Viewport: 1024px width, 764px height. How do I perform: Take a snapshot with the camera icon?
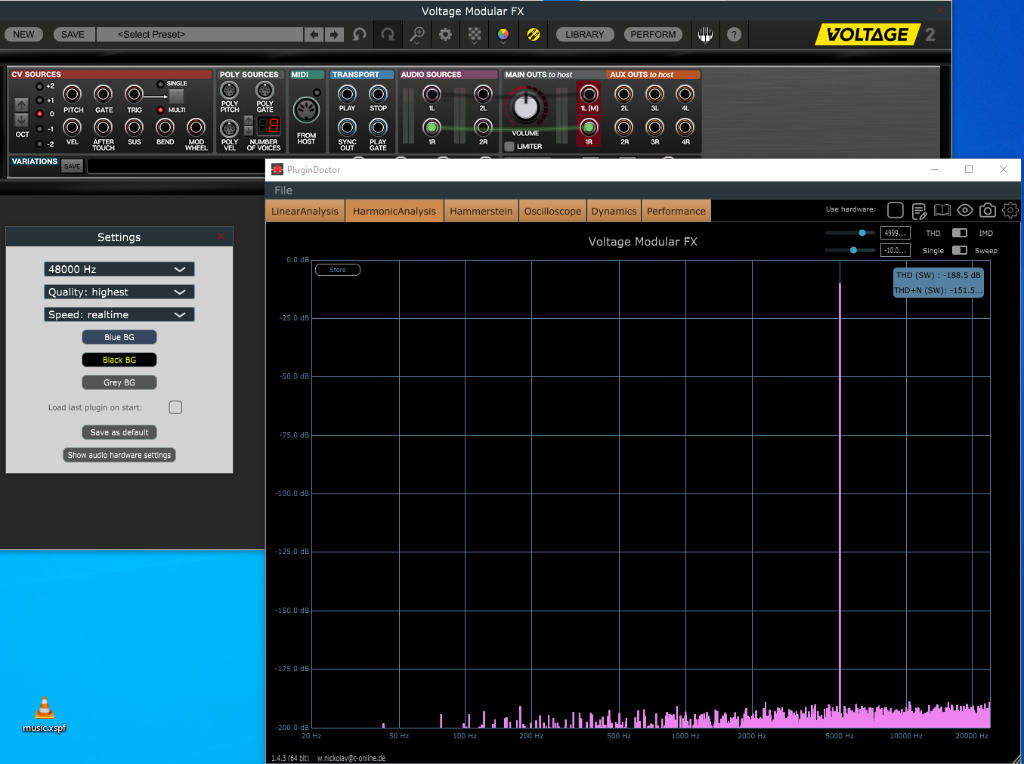987,210
